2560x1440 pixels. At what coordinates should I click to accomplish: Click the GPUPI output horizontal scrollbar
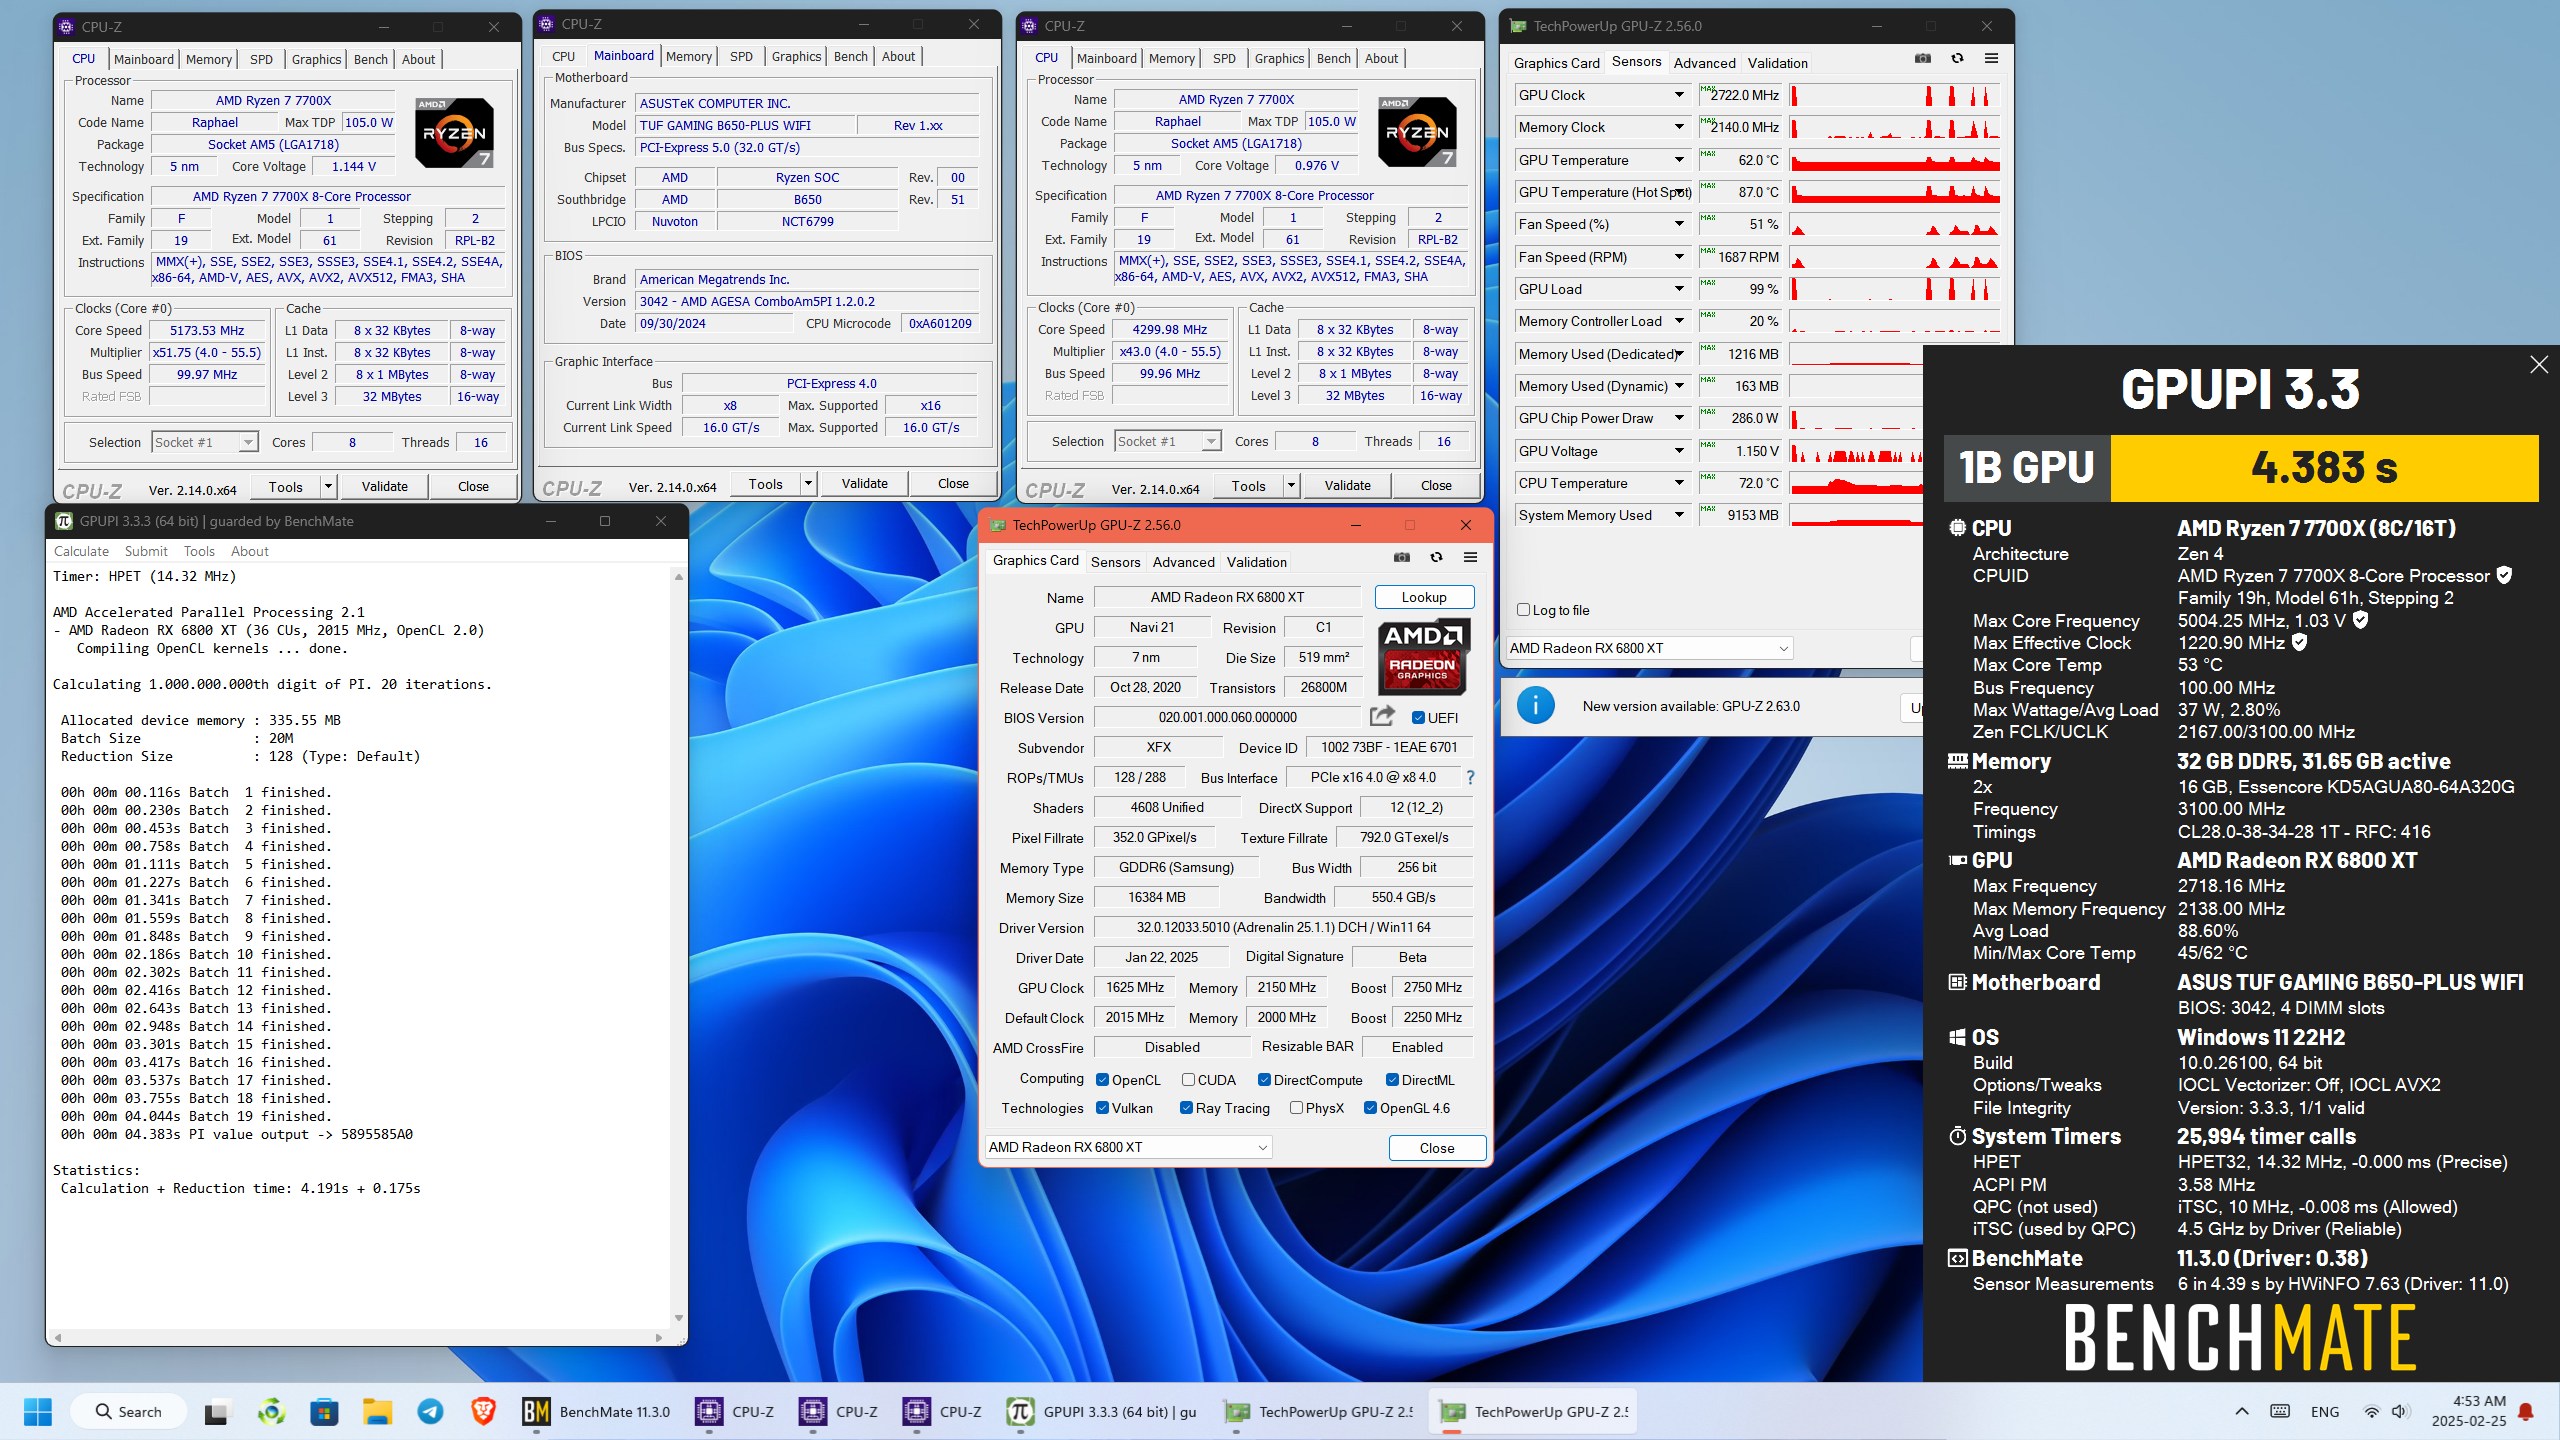coord(358,1337)
